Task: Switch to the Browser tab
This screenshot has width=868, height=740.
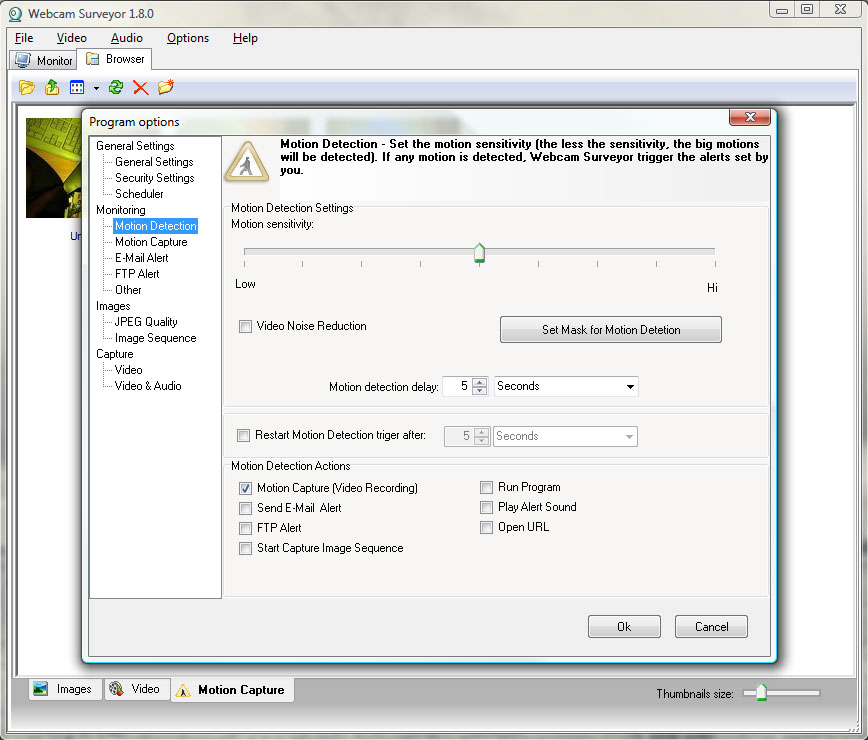Action: 115,59
